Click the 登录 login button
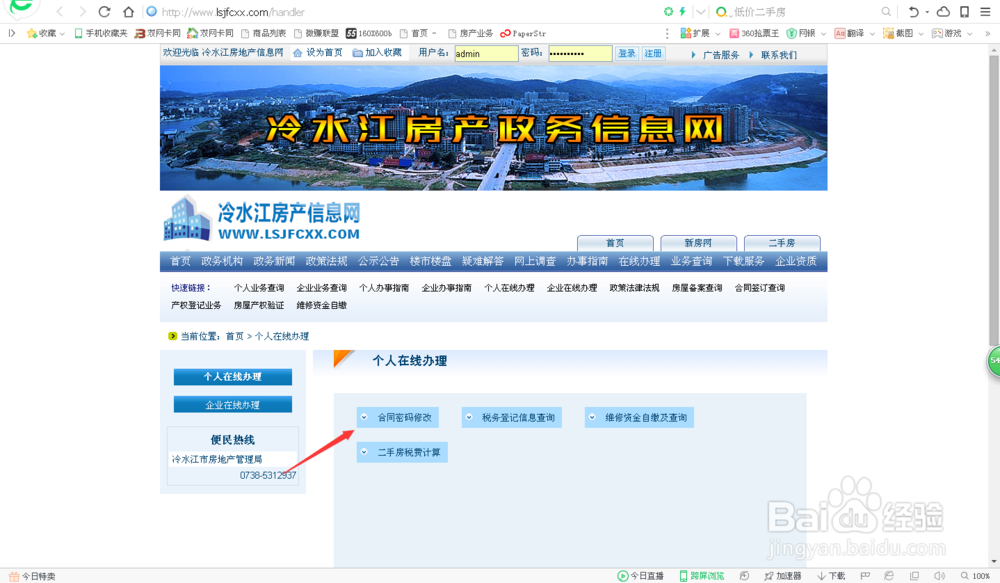The width and height of the screenshot is (1000, 583). coord(626,53)
